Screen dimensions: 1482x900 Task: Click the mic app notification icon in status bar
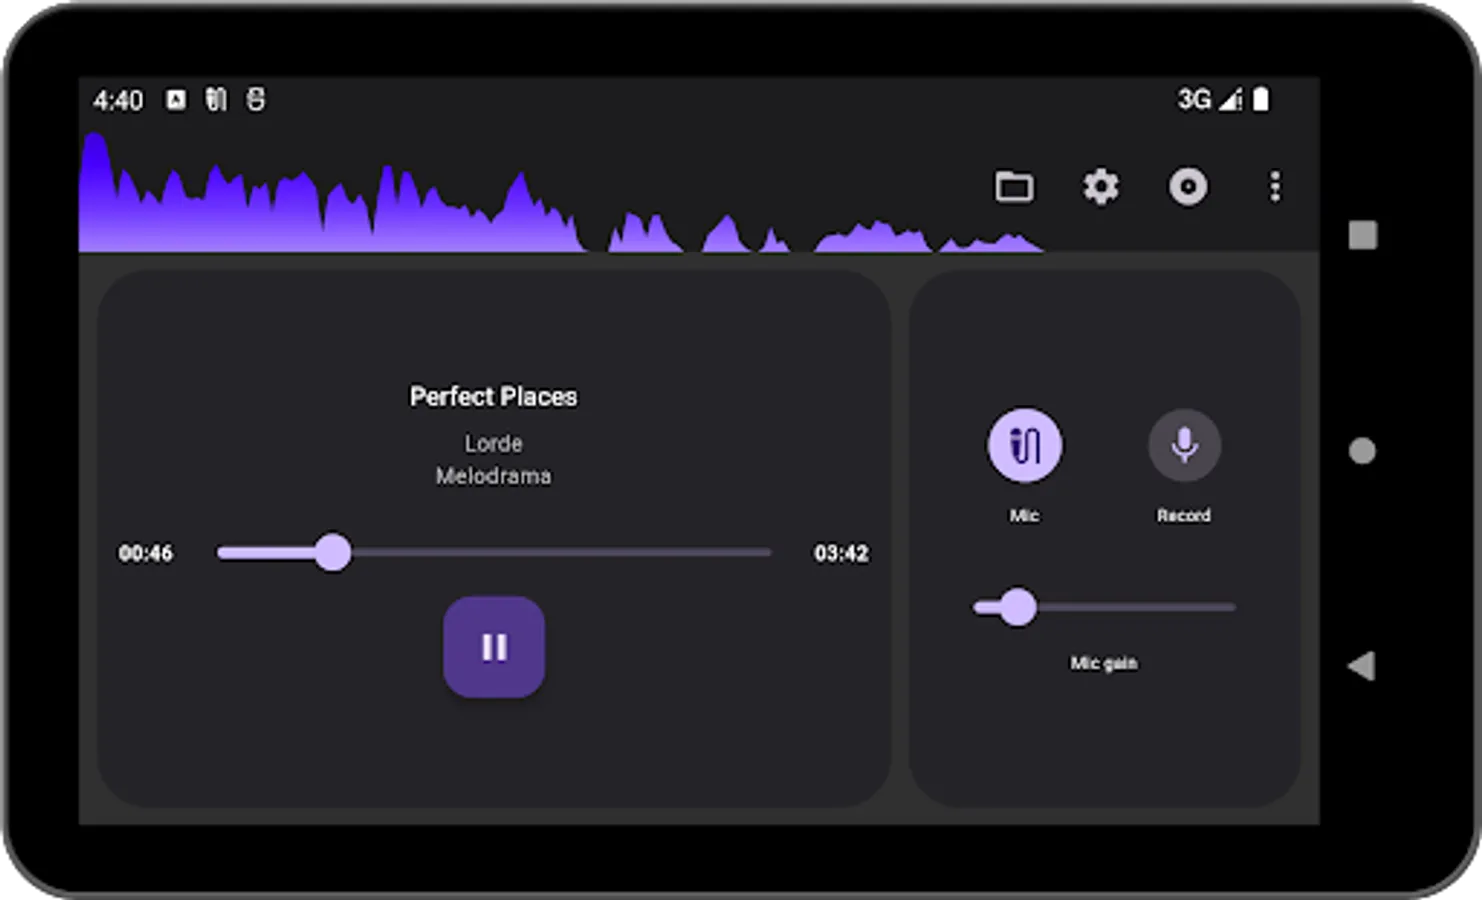216,100
